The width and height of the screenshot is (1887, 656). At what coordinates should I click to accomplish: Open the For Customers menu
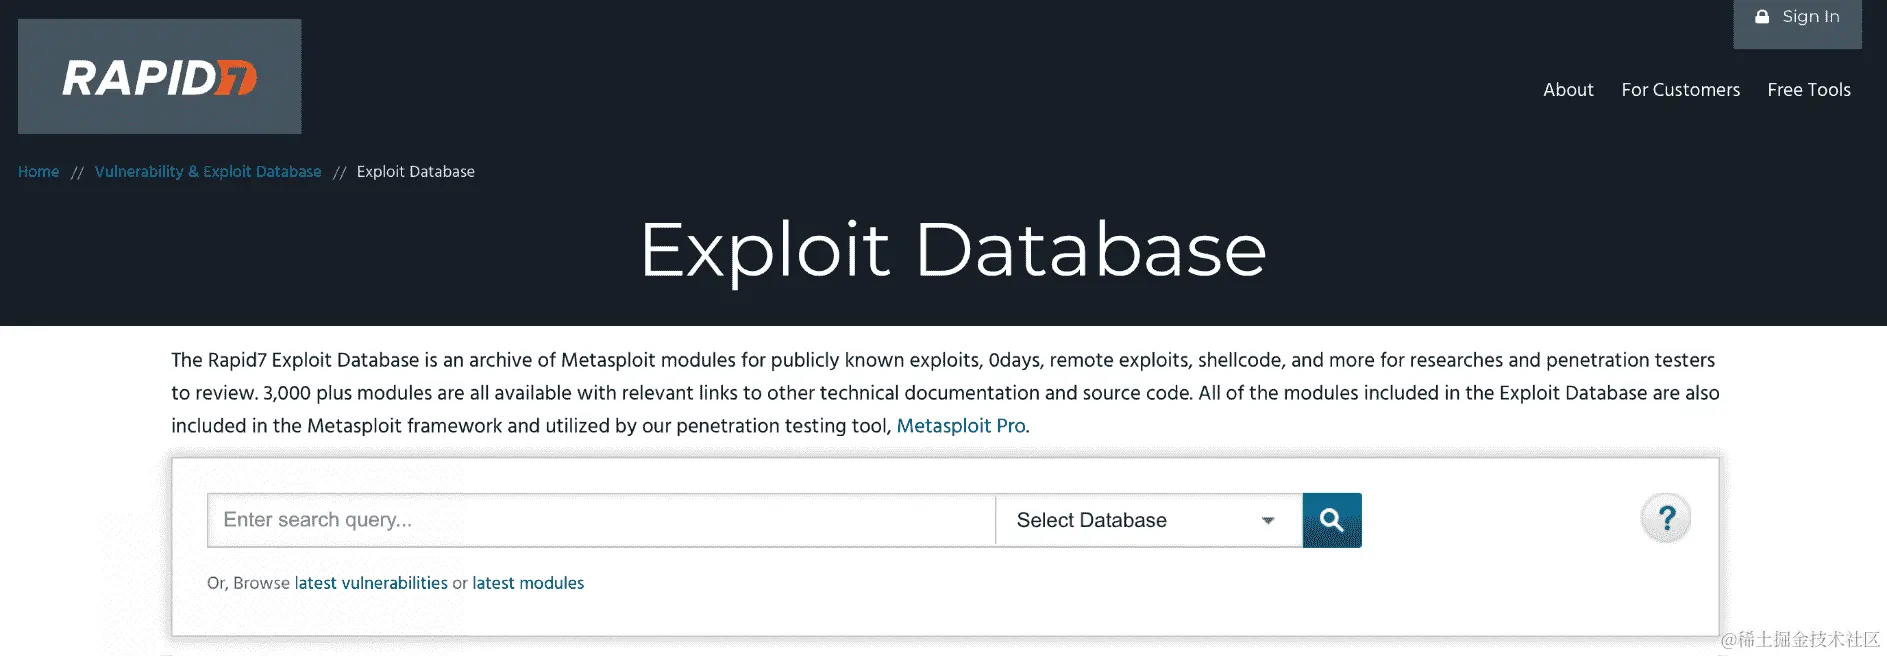(x=1680, y=90)
